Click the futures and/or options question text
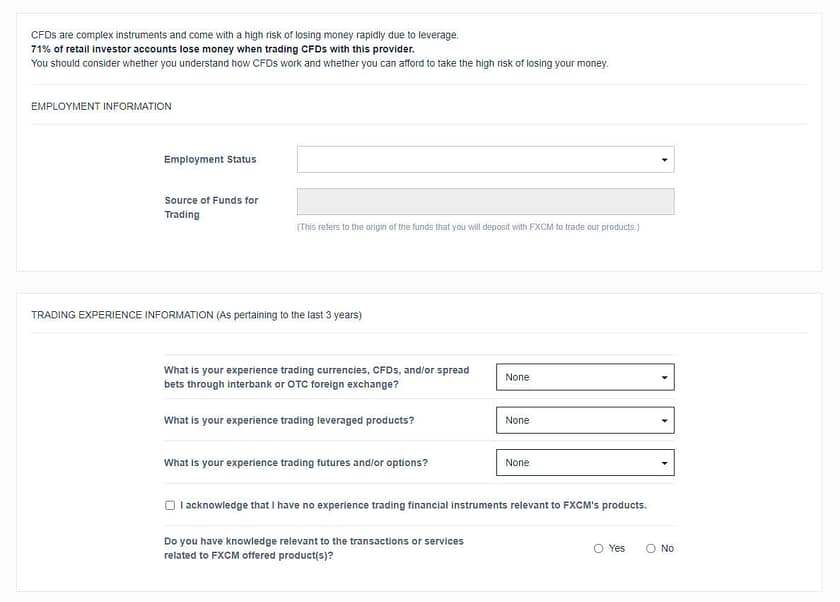840x602 pixels. pyautogui.click(x=295, y=463)
